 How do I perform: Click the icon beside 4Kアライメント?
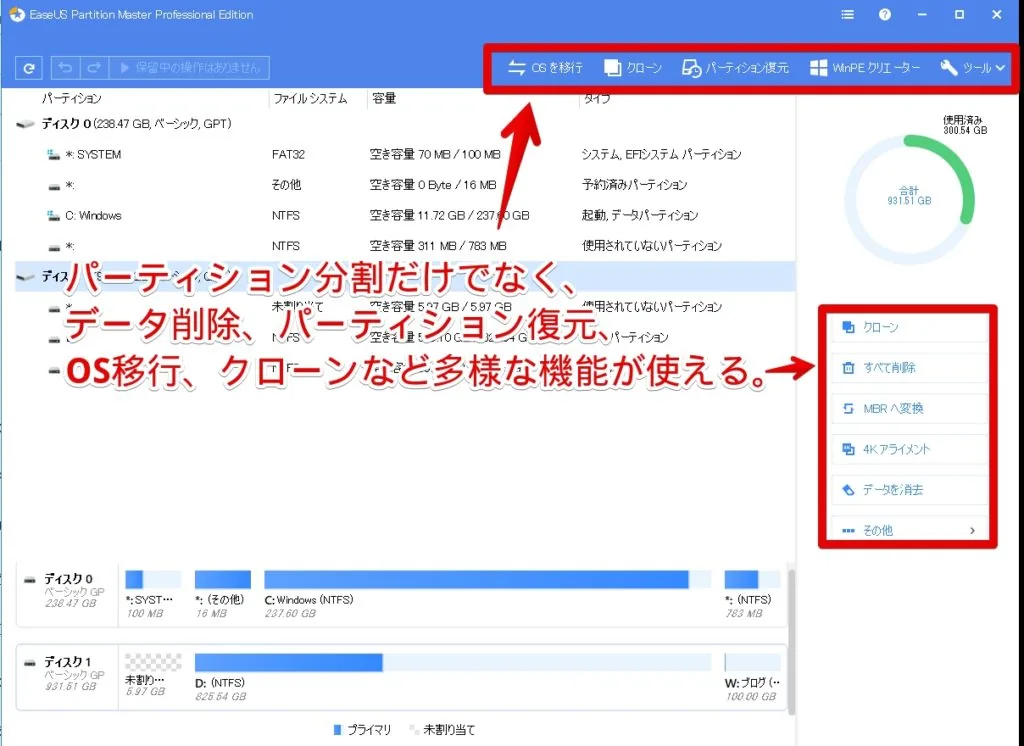point(848,449)
